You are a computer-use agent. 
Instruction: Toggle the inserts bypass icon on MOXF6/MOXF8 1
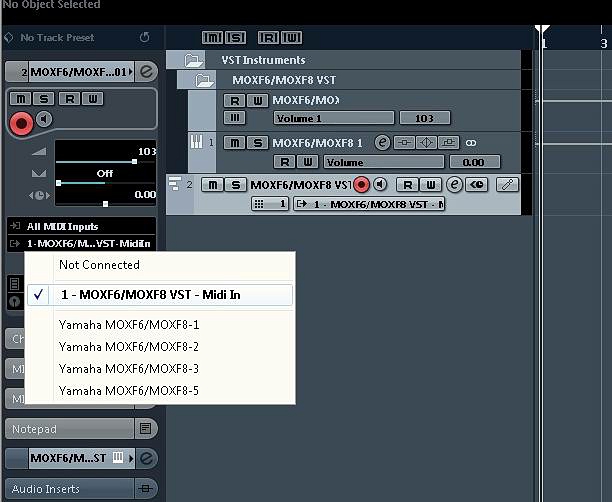[x=404, y=142]
